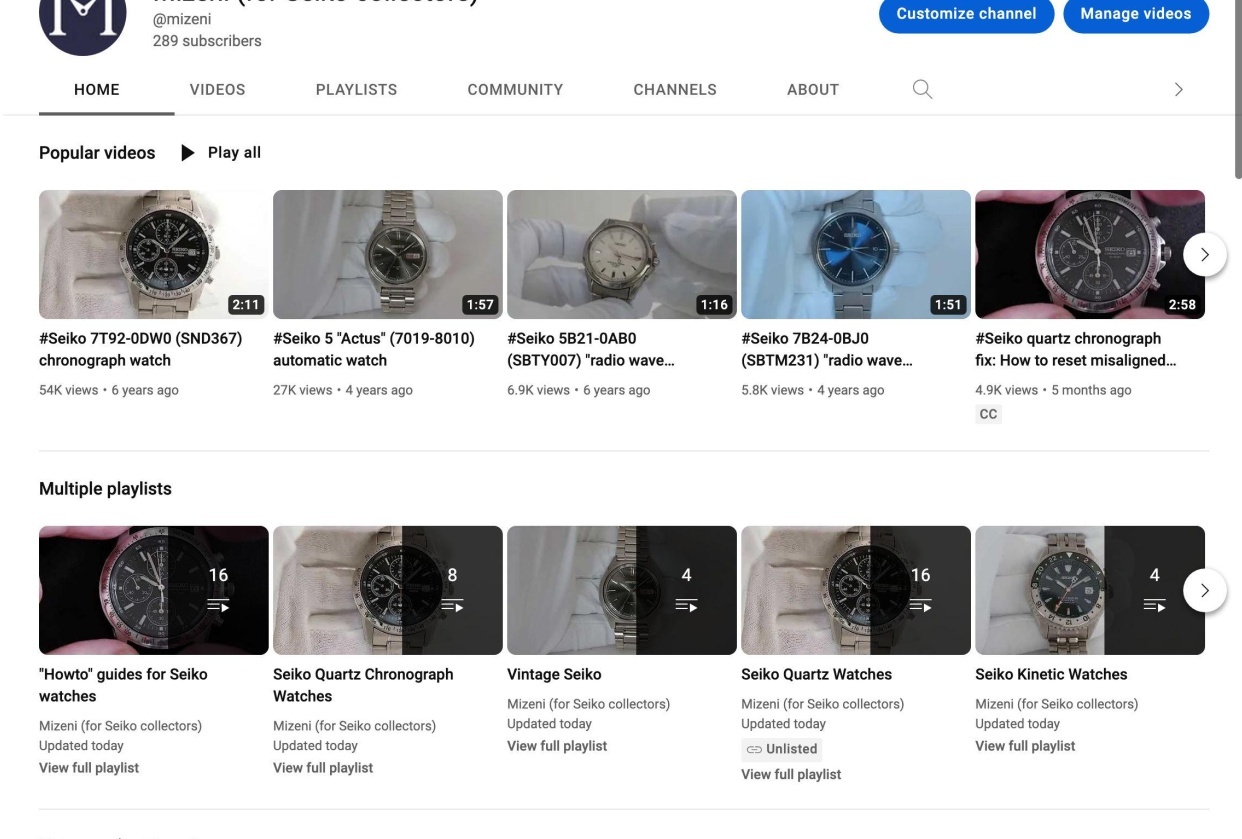Click the @mizeni channel handle
1242x839 pixels.
pyautogui.click(x=182, y=19)
